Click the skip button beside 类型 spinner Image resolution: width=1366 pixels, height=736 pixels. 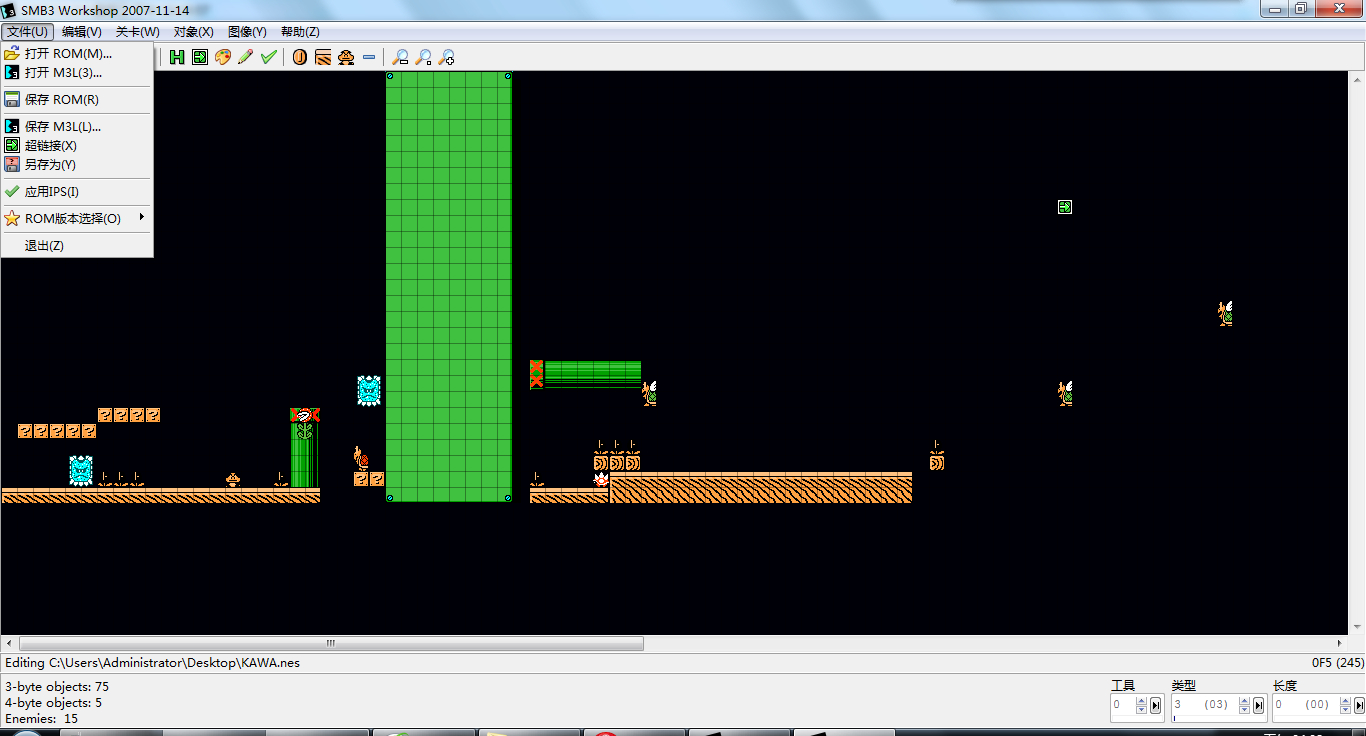click(1258, 705)
